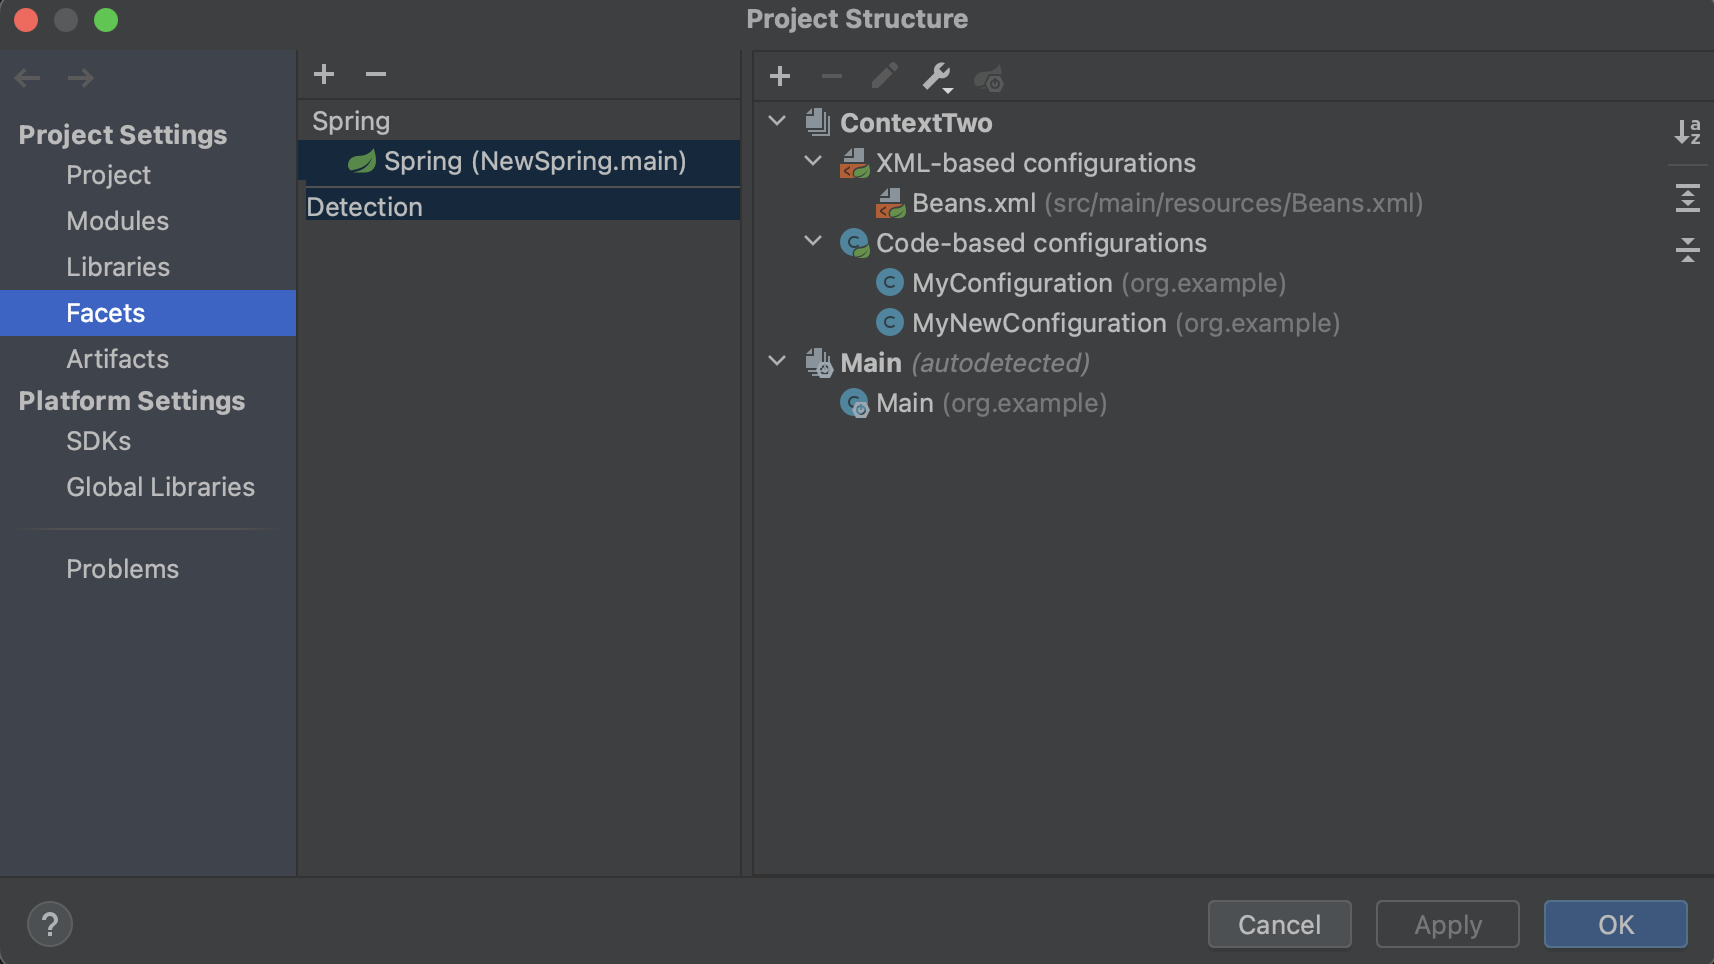This screenshot has height=964, width=1714.
Task: Collapse XML-based configurations node
Action: [x=813, y=162]
